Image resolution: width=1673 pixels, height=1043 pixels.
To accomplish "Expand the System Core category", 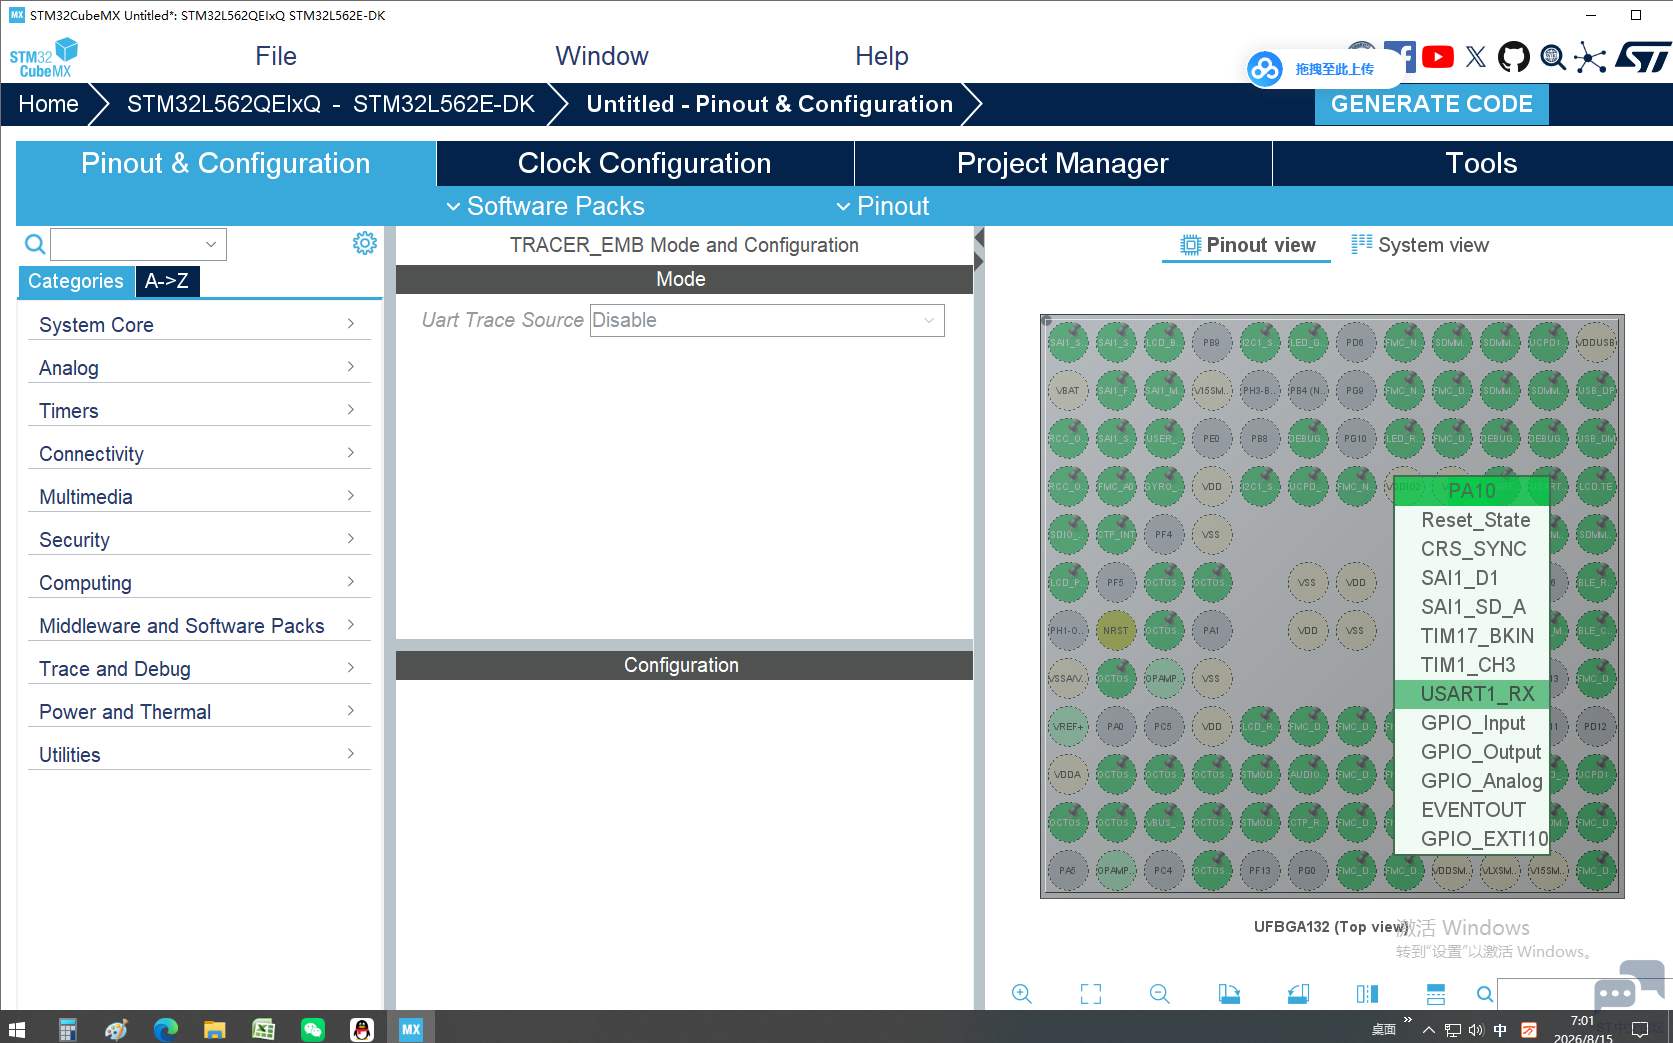I will 199,324.
